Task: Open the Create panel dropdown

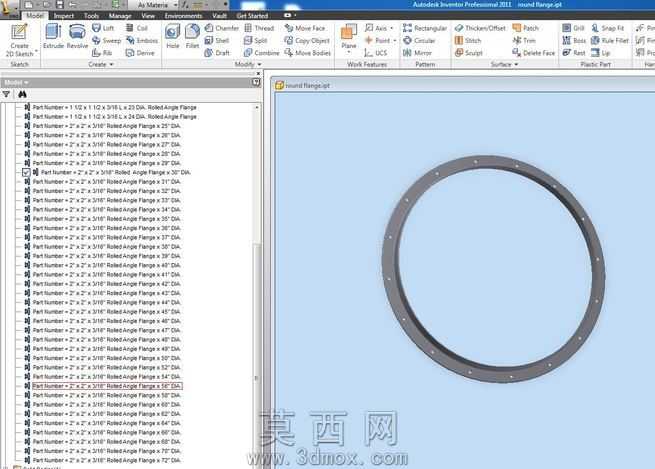Action: coord(101,64)
